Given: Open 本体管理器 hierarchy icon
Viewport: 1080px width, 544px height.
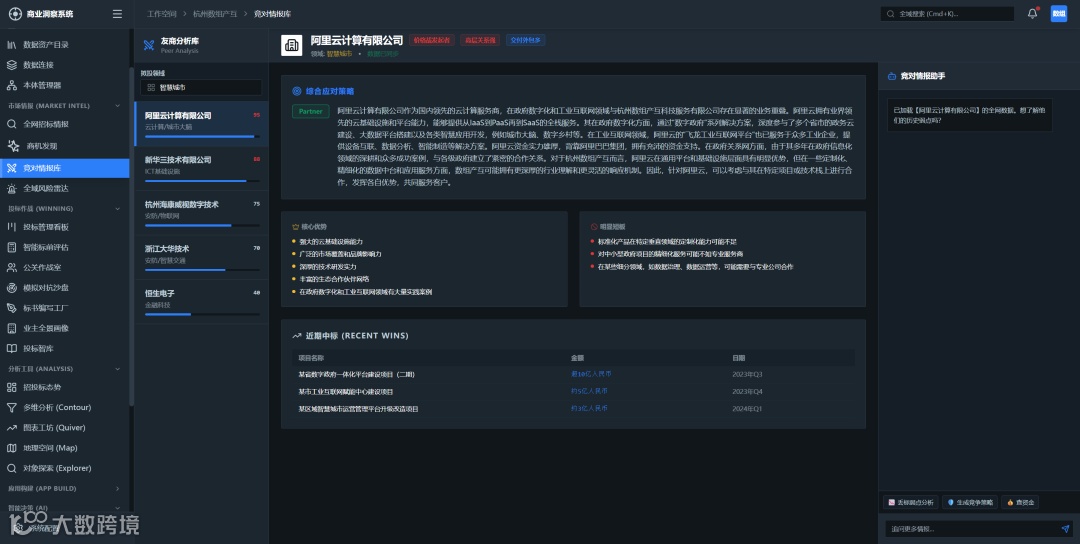Looking at the screenshot, I should point(12,85).
